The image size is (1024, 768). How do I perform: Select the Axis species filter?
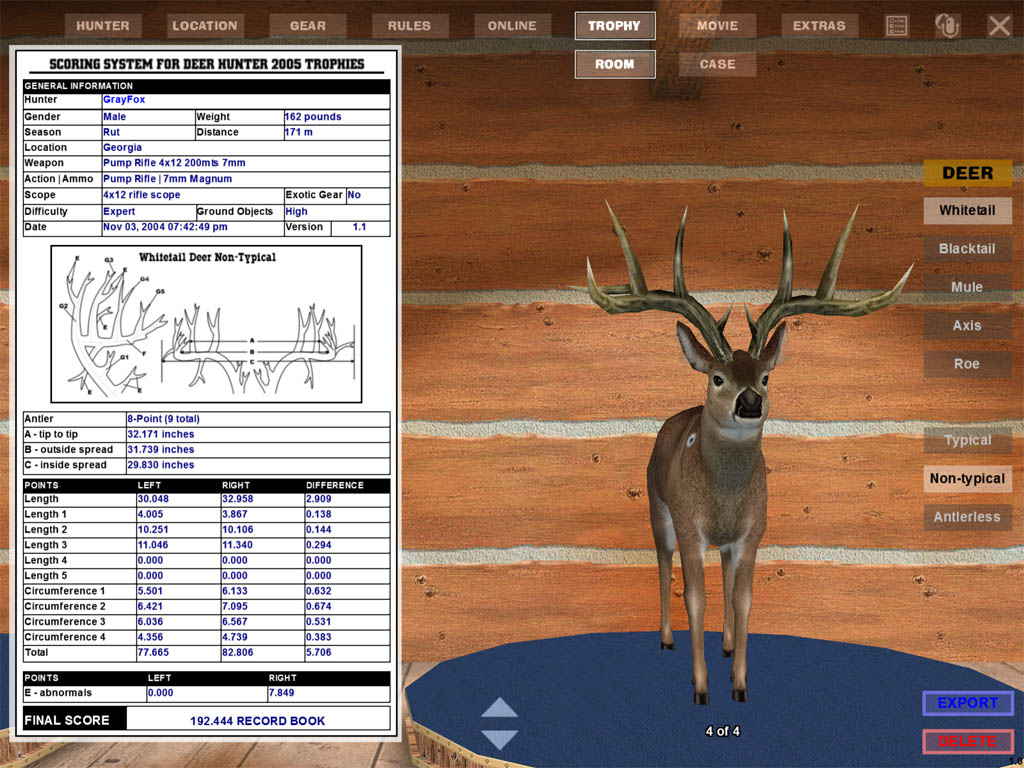[x=967, y=325]
